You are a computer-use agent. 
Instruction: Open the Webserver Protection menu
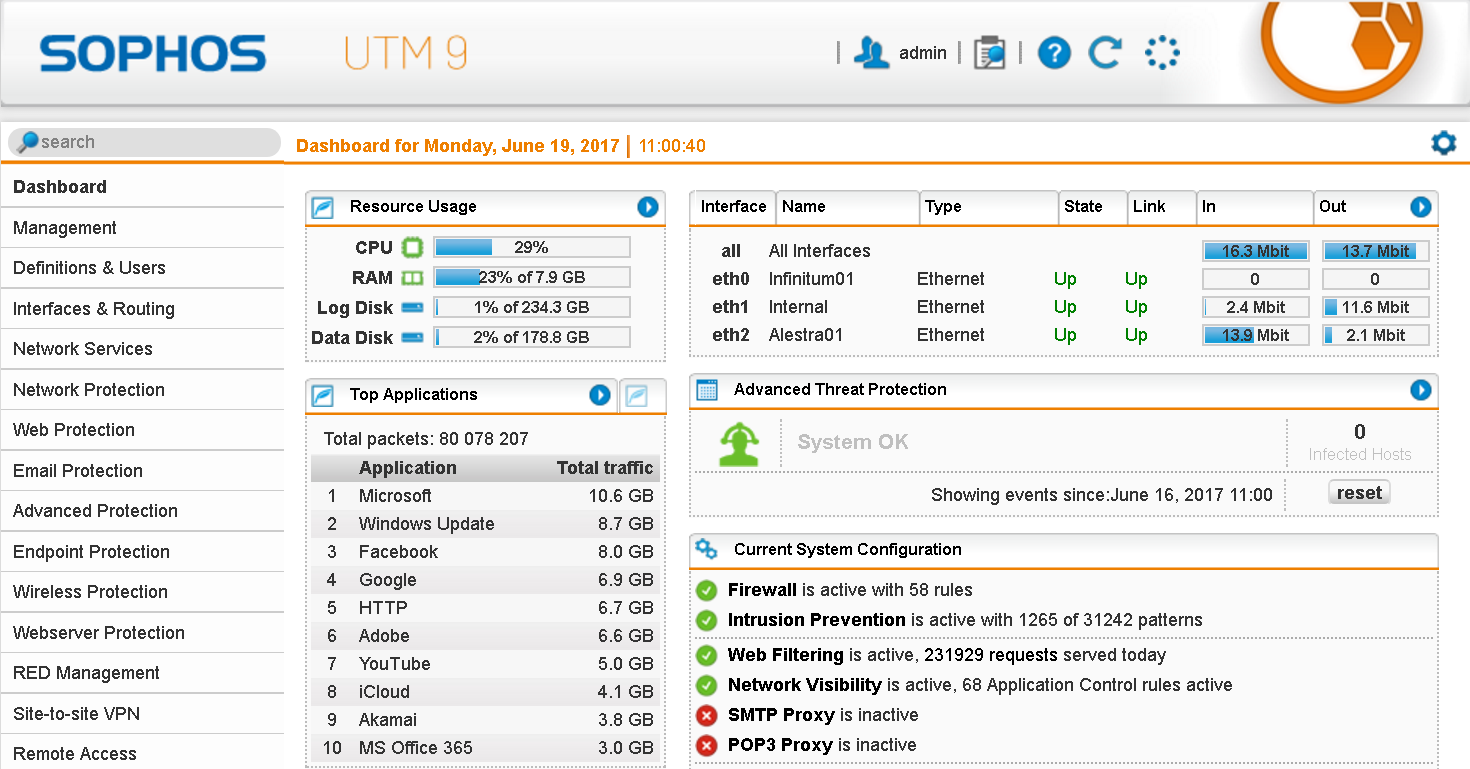[142, 633]
